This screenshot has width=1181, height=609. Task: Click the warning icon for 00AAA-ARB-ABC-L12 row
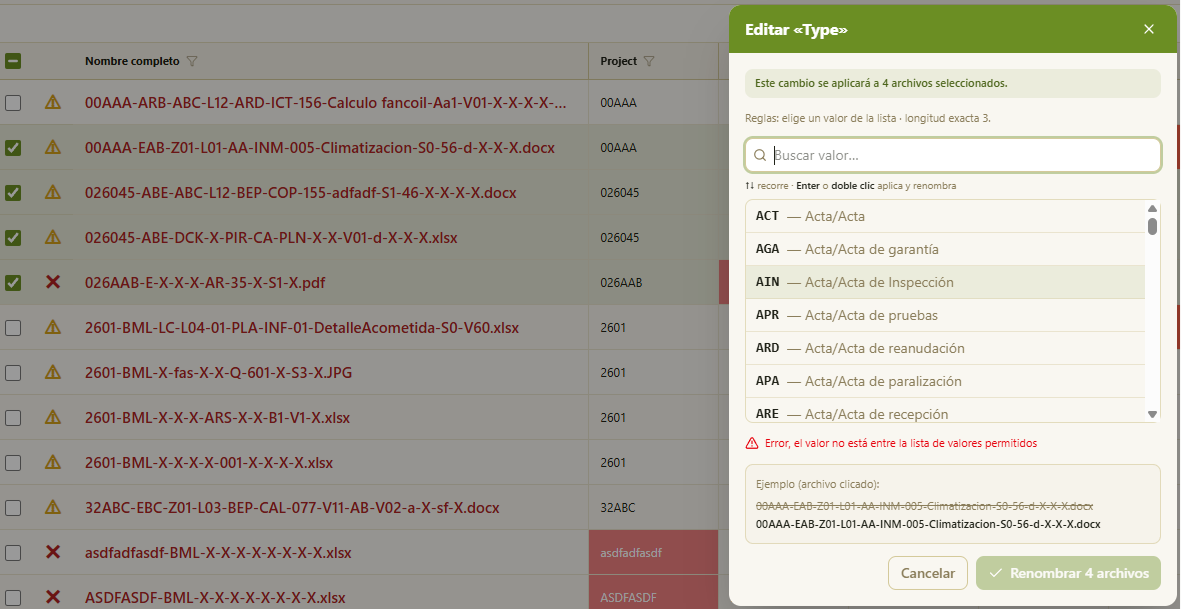click(x=53, y=102)
